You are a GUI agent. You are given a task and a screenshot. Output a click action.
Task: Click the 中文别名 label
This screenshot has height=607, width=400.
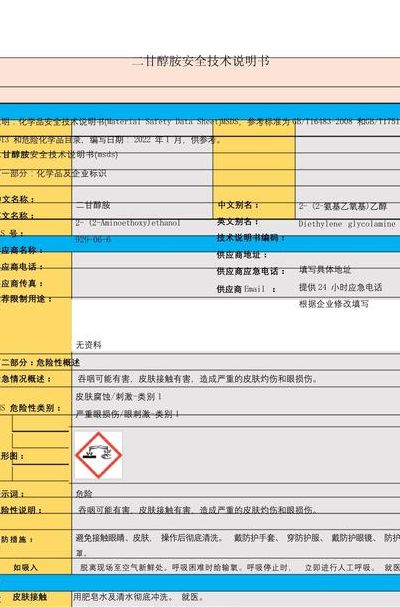(x=238, y=205)
